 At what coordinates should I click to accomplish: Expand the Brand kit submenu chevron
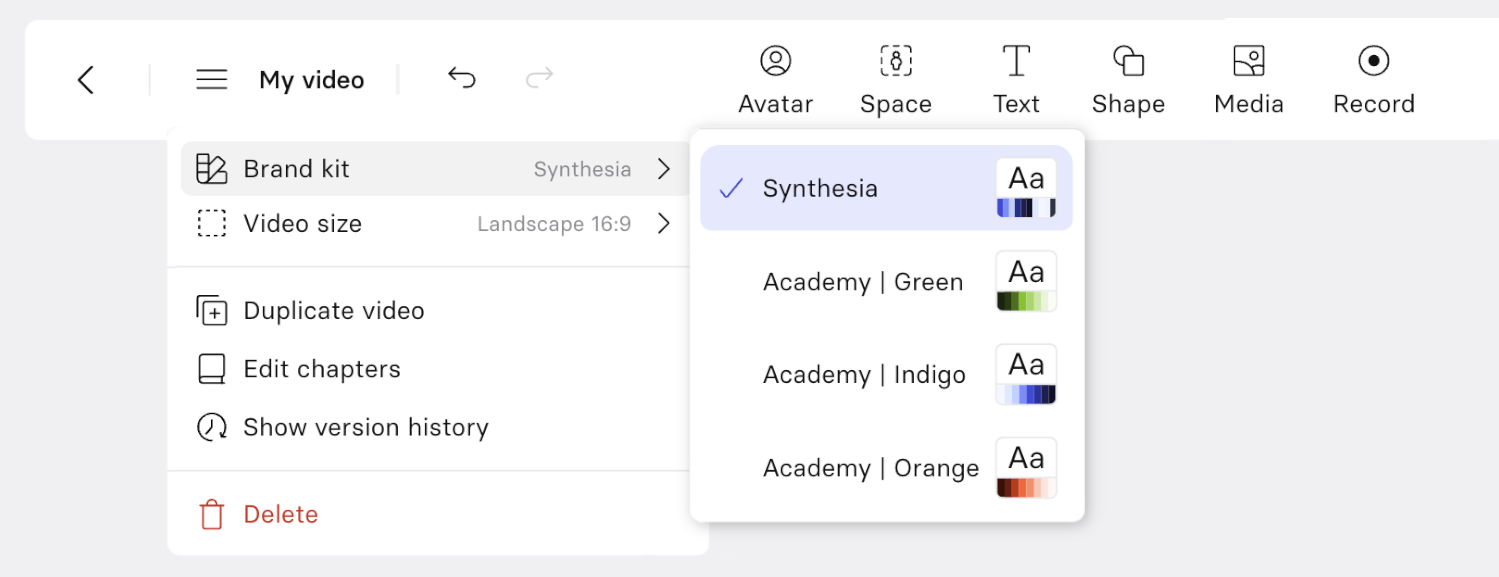663,169
